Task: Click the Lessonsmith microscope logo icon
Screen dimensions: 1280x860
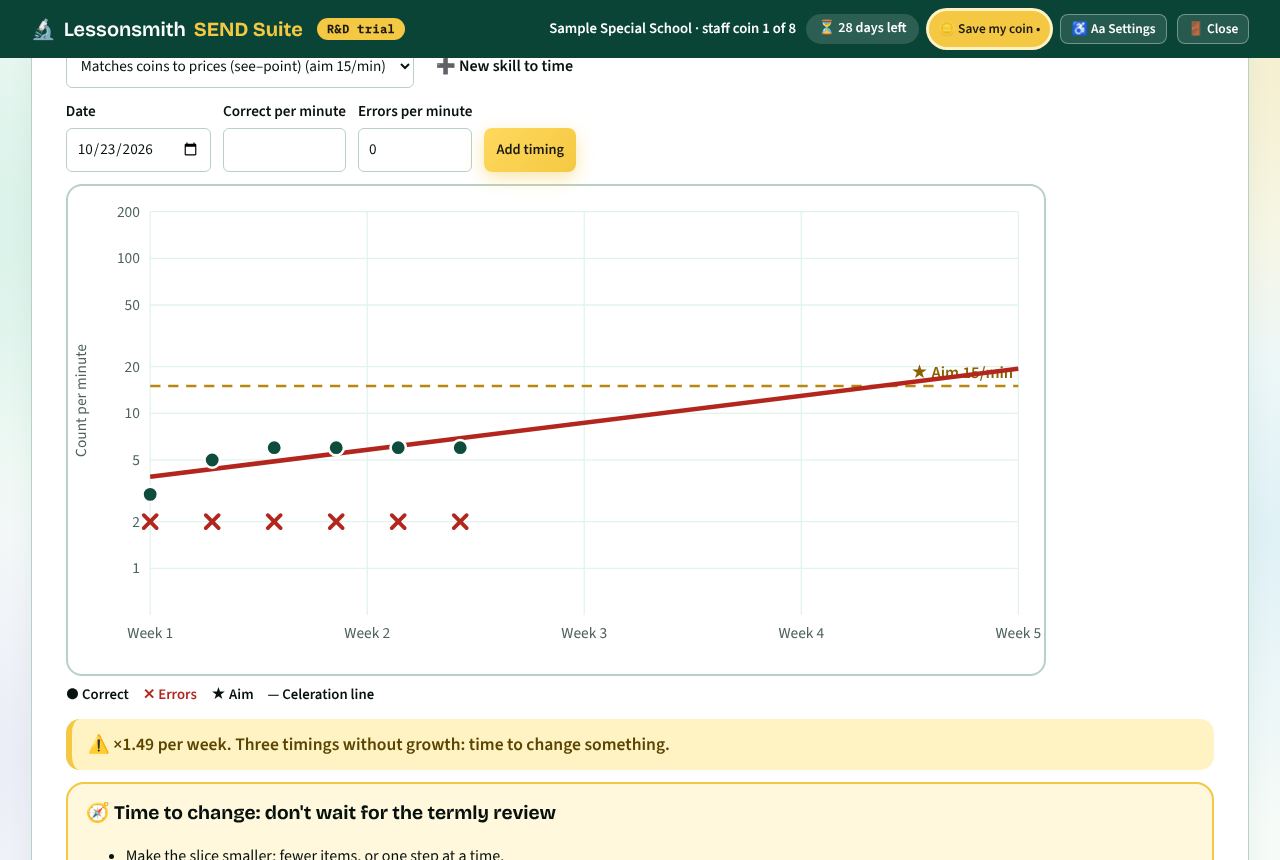Action: coord(43,29)
